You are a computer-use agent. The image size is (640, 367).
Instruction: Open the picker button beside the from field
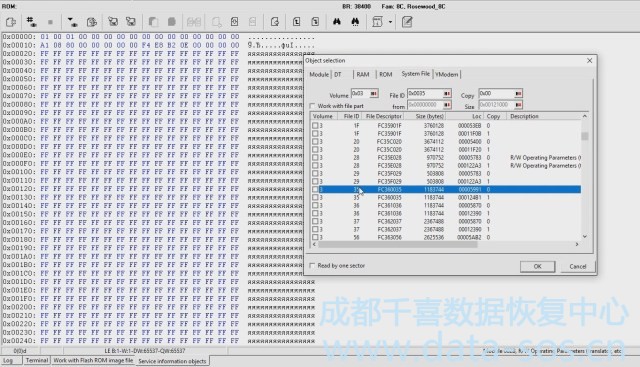(447, 105)
